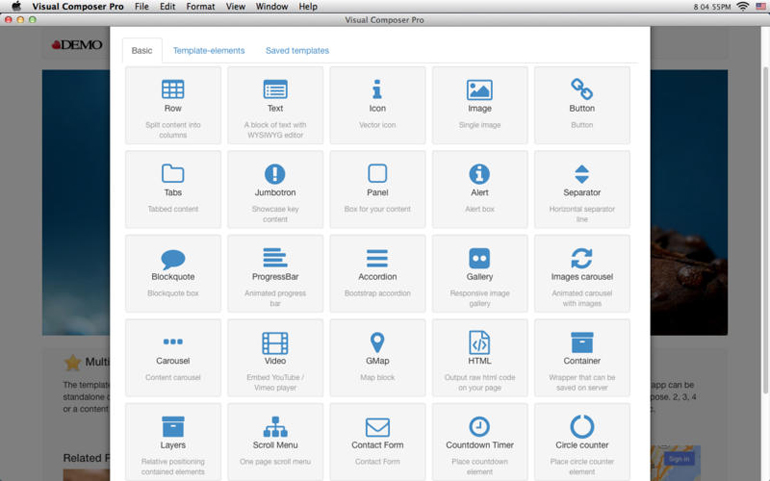The width and height of the screenshot is (770, 481).
Task: Open the Visual Composer Pro app menu
Action: (x=78, y=6)
